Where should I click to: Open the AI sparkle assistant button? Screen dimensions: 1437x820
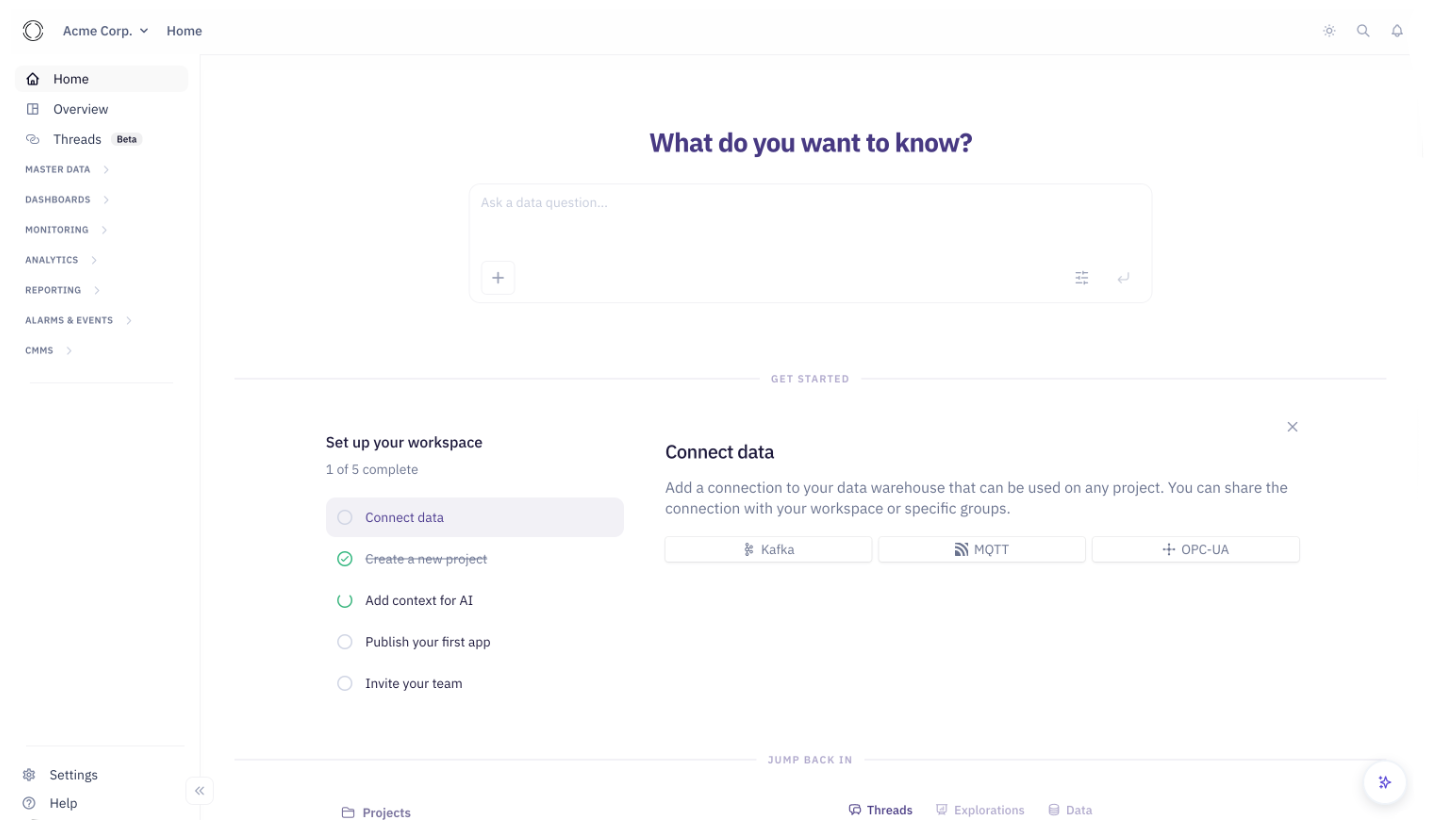(1385, 782)
